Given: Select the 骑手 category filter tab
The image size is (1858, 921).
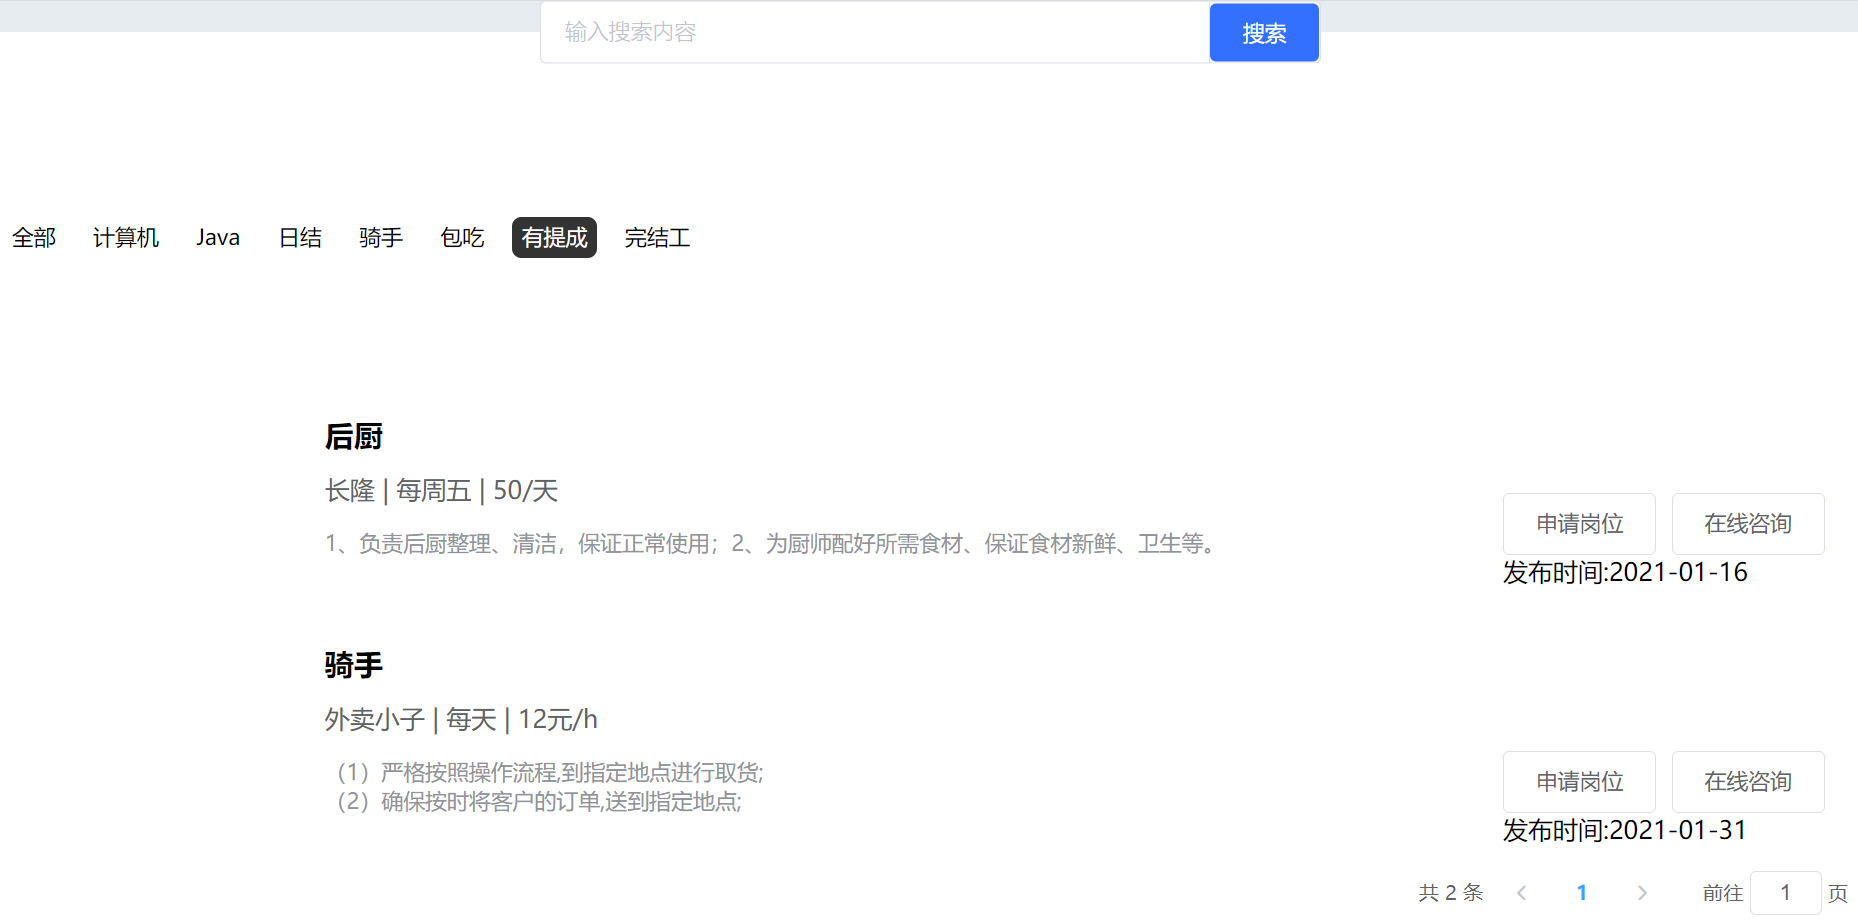Looking at the screenshot, I should (381, 238).
